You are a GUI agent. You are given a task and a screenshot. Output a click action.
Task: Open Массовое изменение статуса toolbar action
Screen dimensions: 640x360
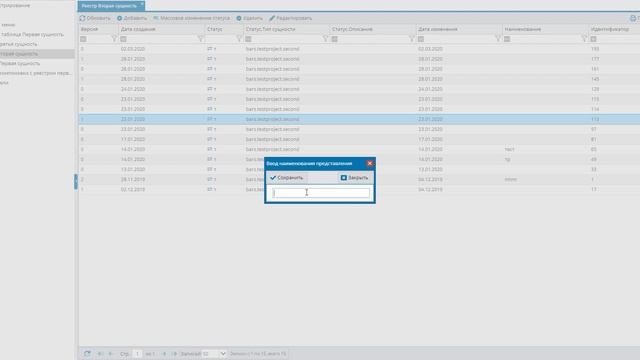pyautogui.click(x=191, y=18)
